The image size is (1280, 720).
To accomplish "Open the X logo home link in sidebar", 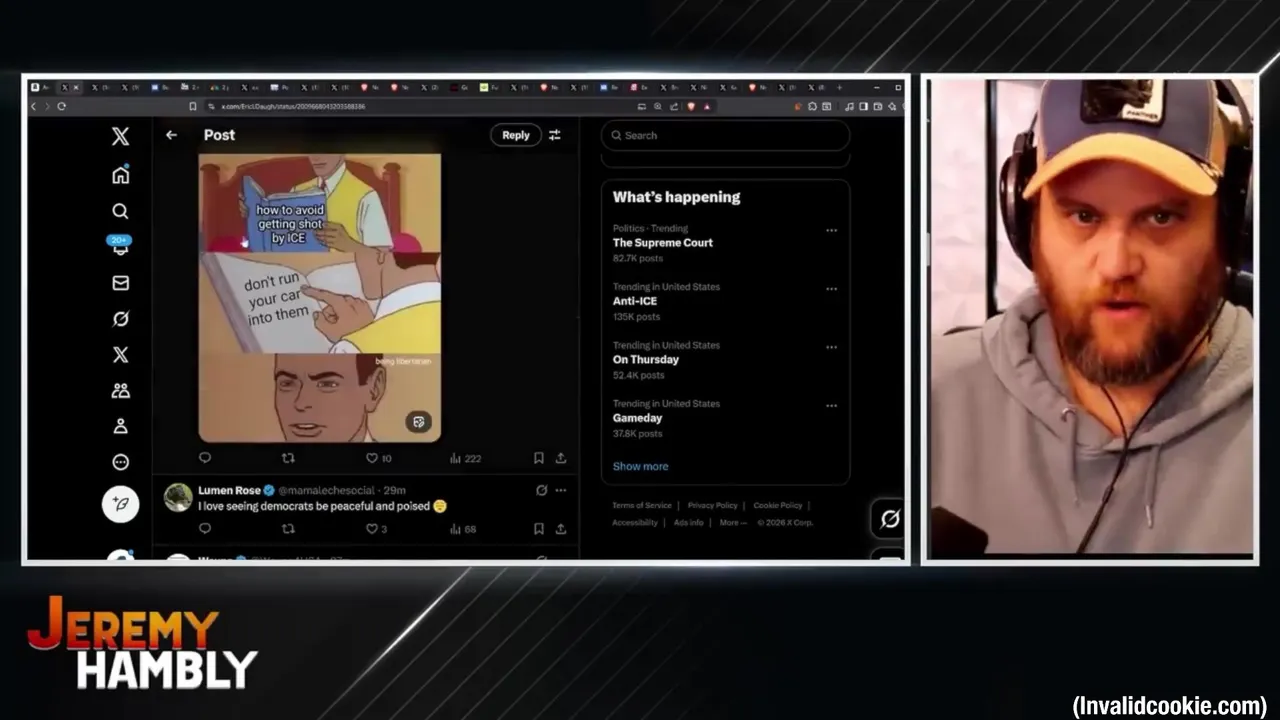I will (120, 137).
